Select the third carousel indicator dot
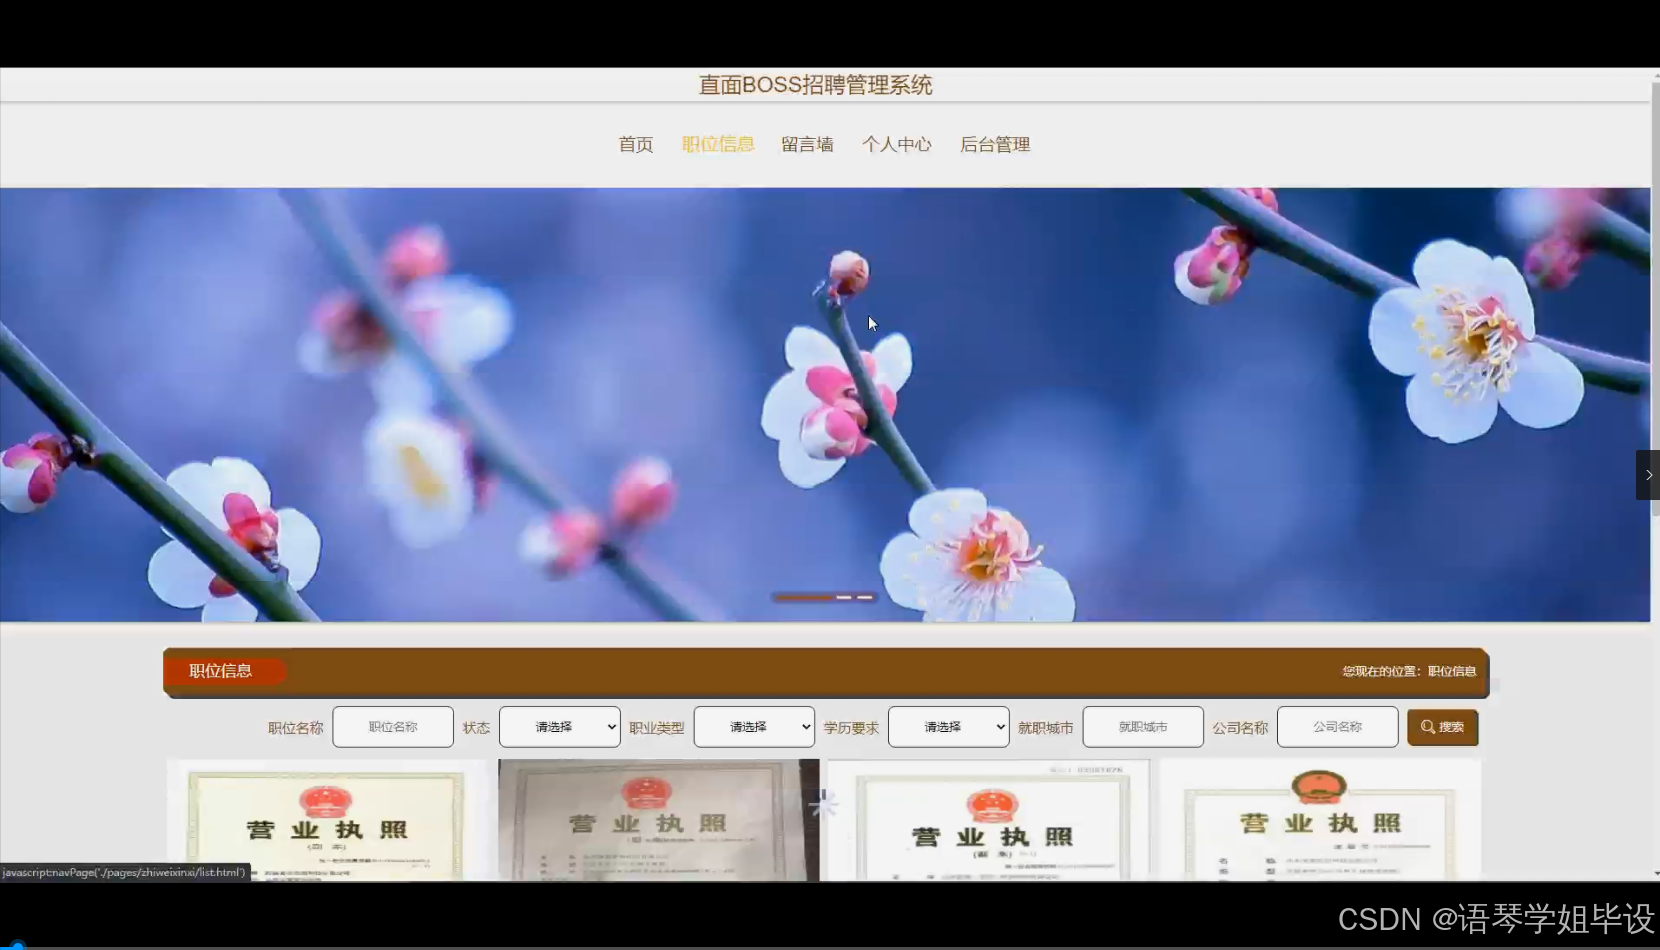 pos(866,597)
